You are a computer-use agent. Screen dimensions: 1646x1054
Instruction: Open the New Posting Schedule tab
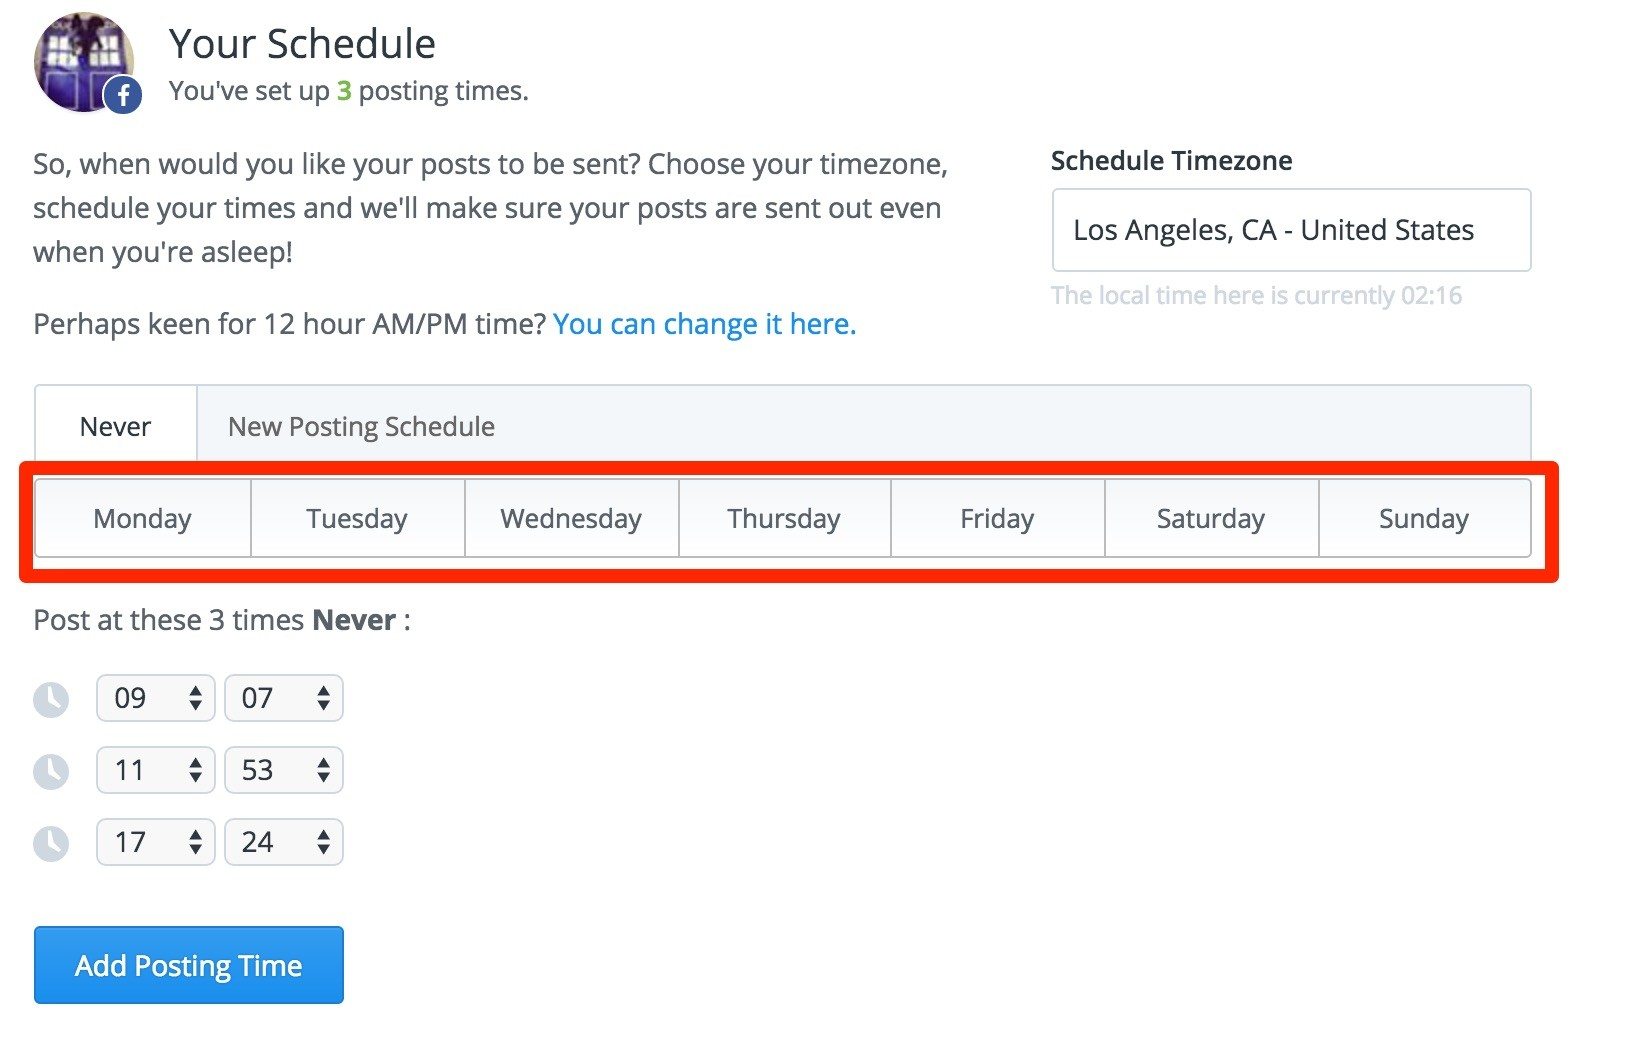click(x=361, y=425)
